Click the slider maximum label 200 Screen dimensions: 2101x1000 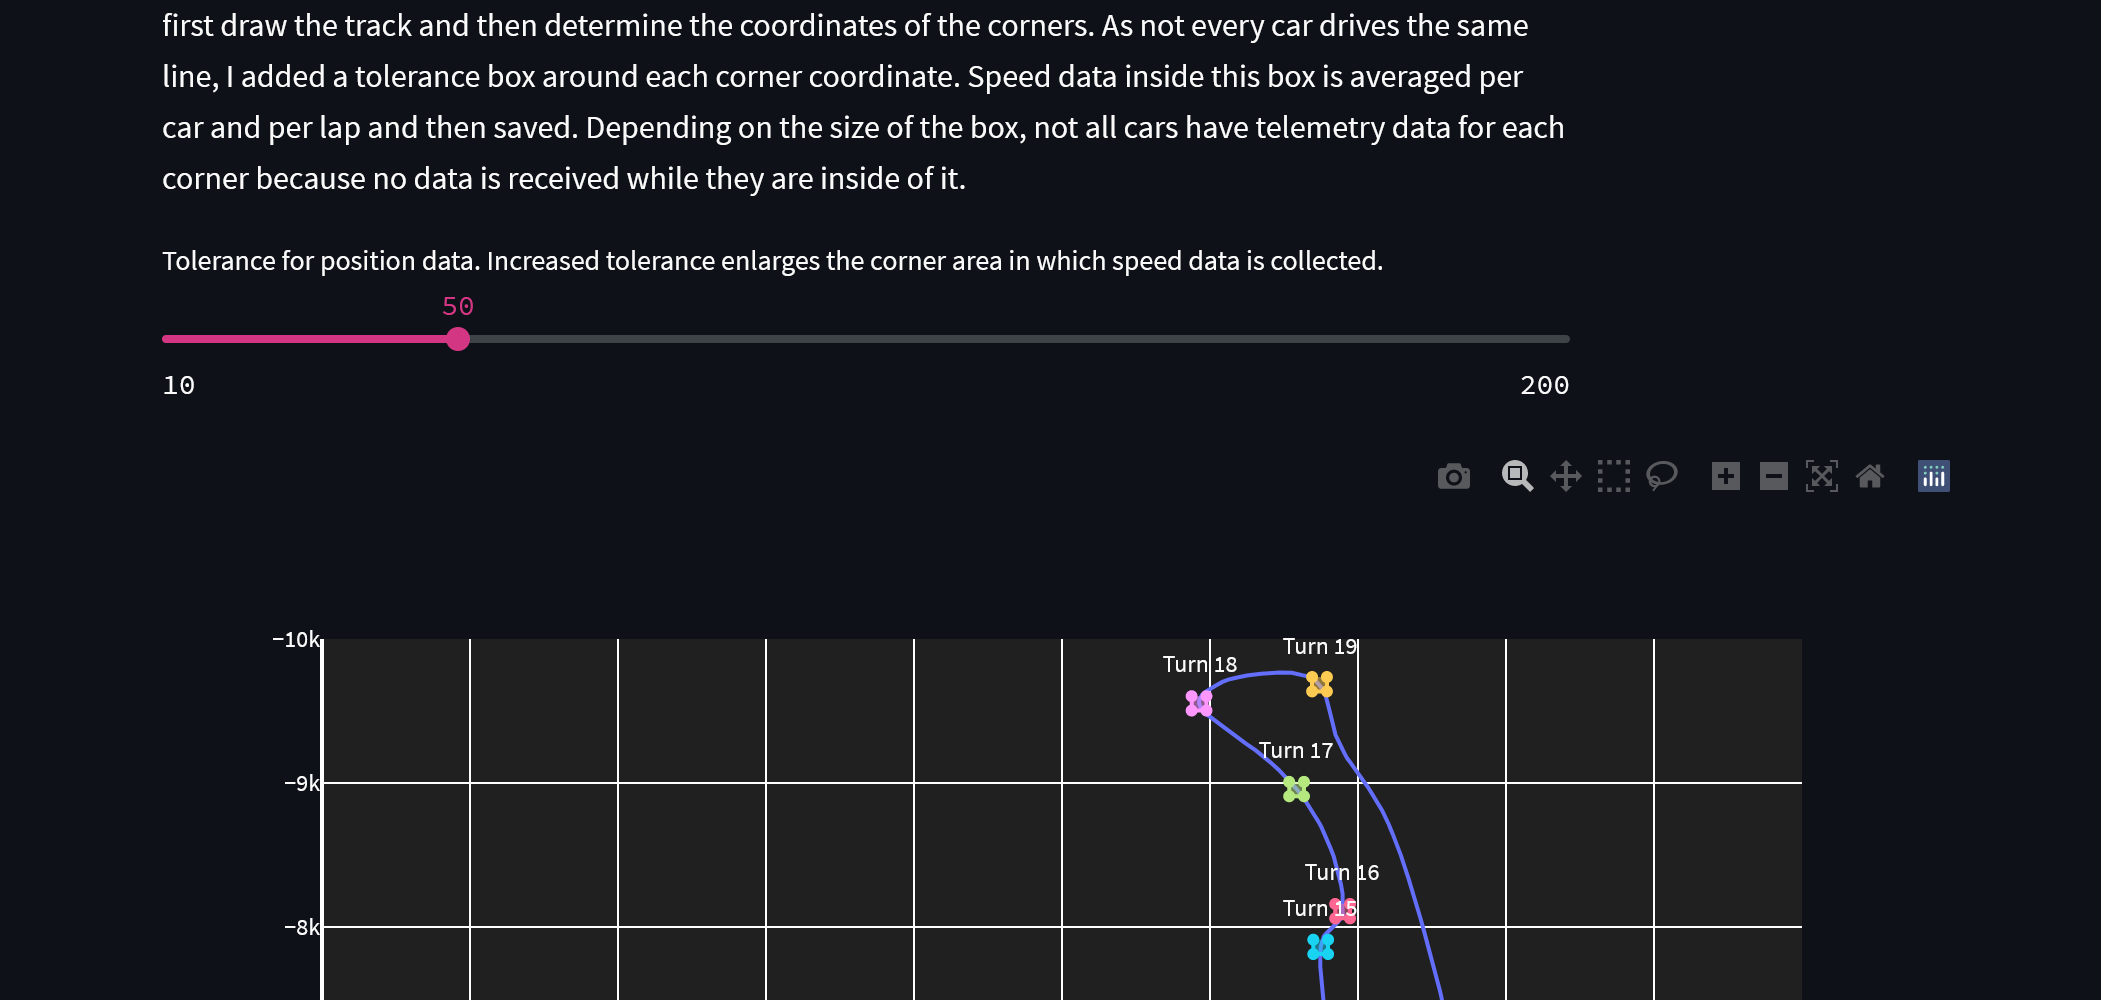pyautogui.click(x=1545, y=385)
